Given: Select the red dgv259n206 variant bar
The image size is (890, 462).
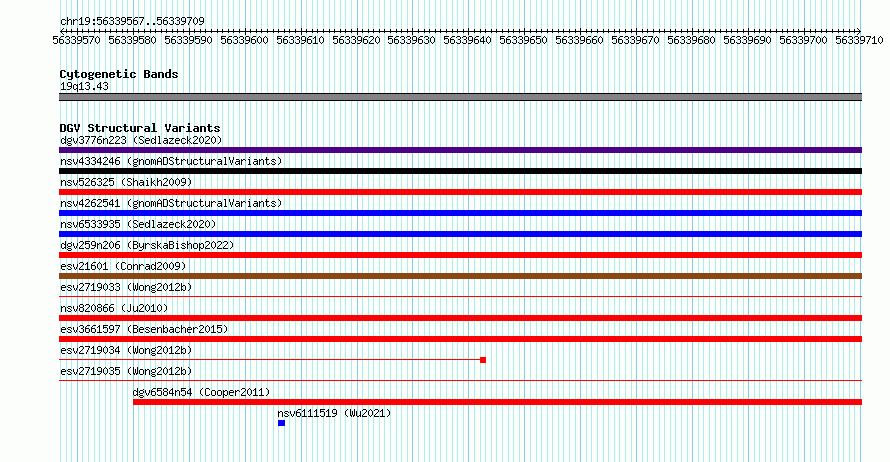Looking at the screenshot, I should pos(460,255).
